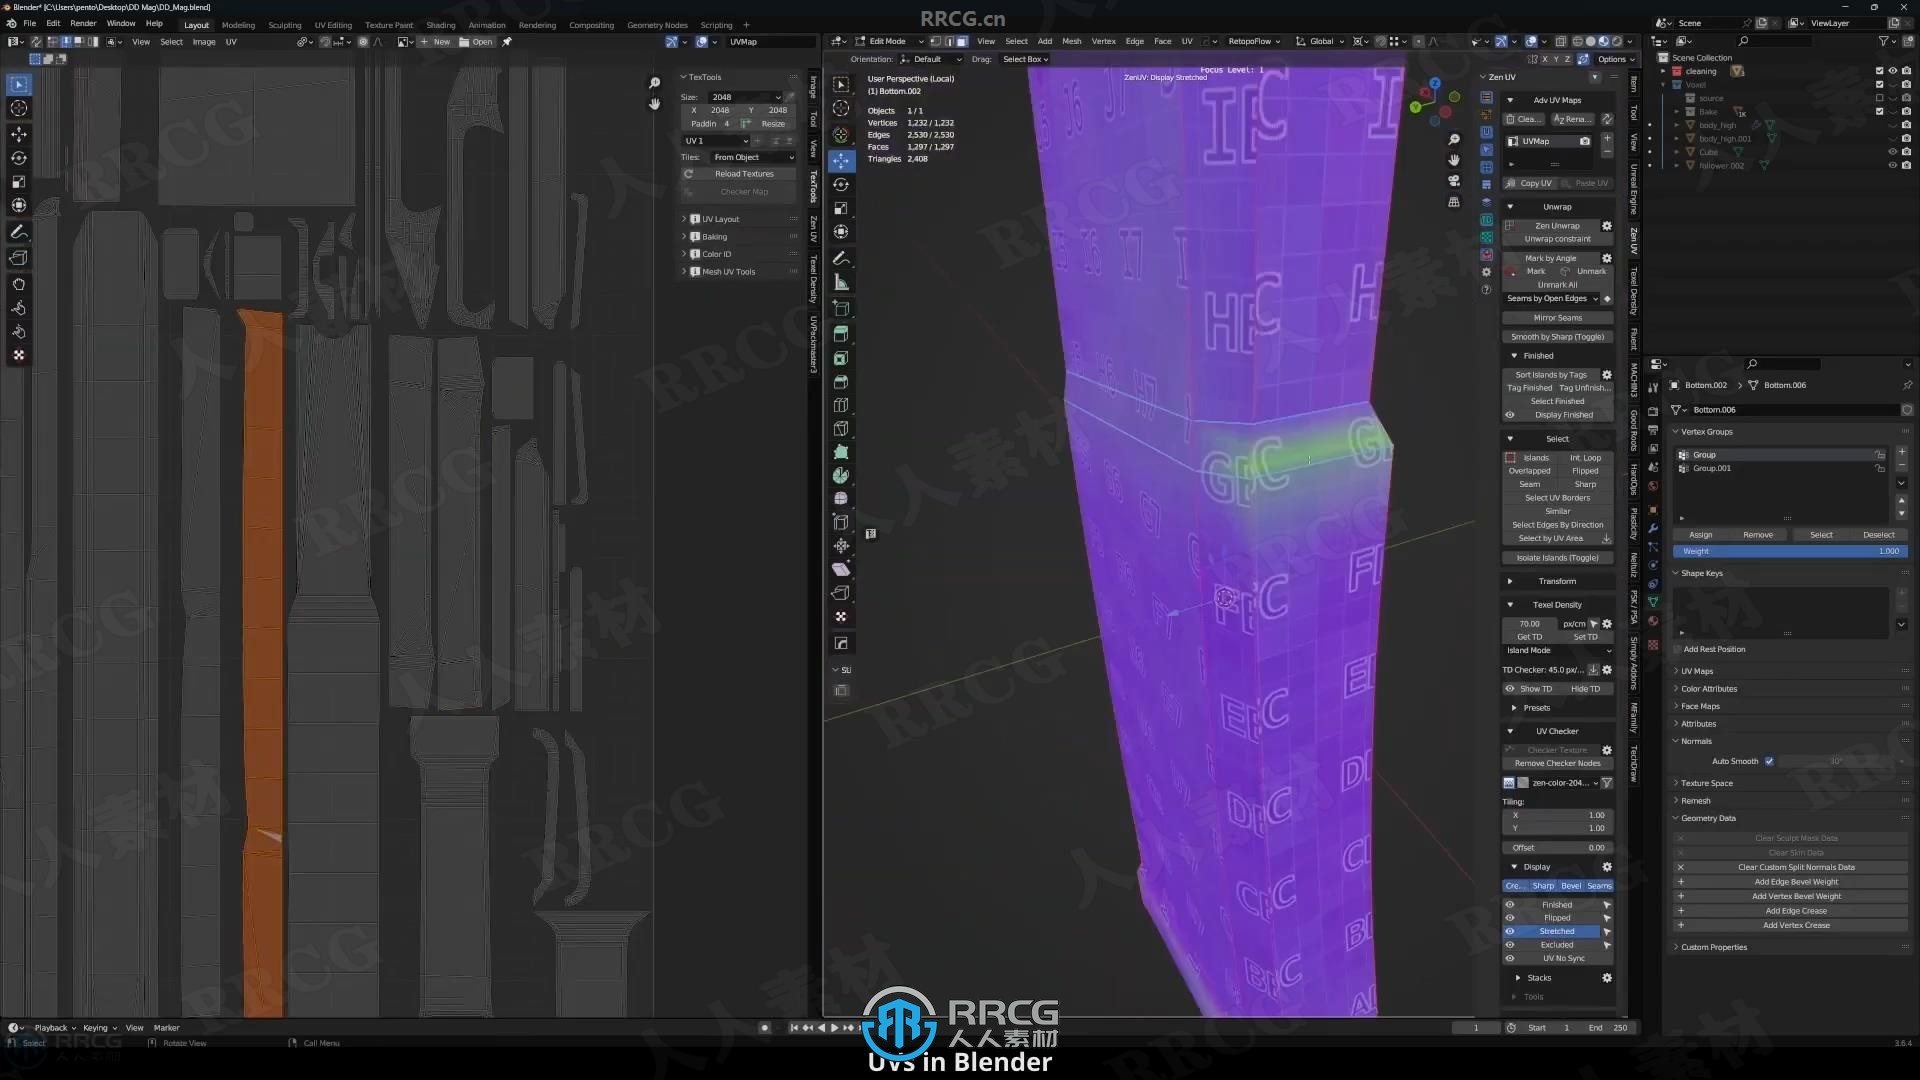Open the Seams by Open Edges dropdown
Viewport: 1920px width, 1080px height.
click(x=1552, y=299)
